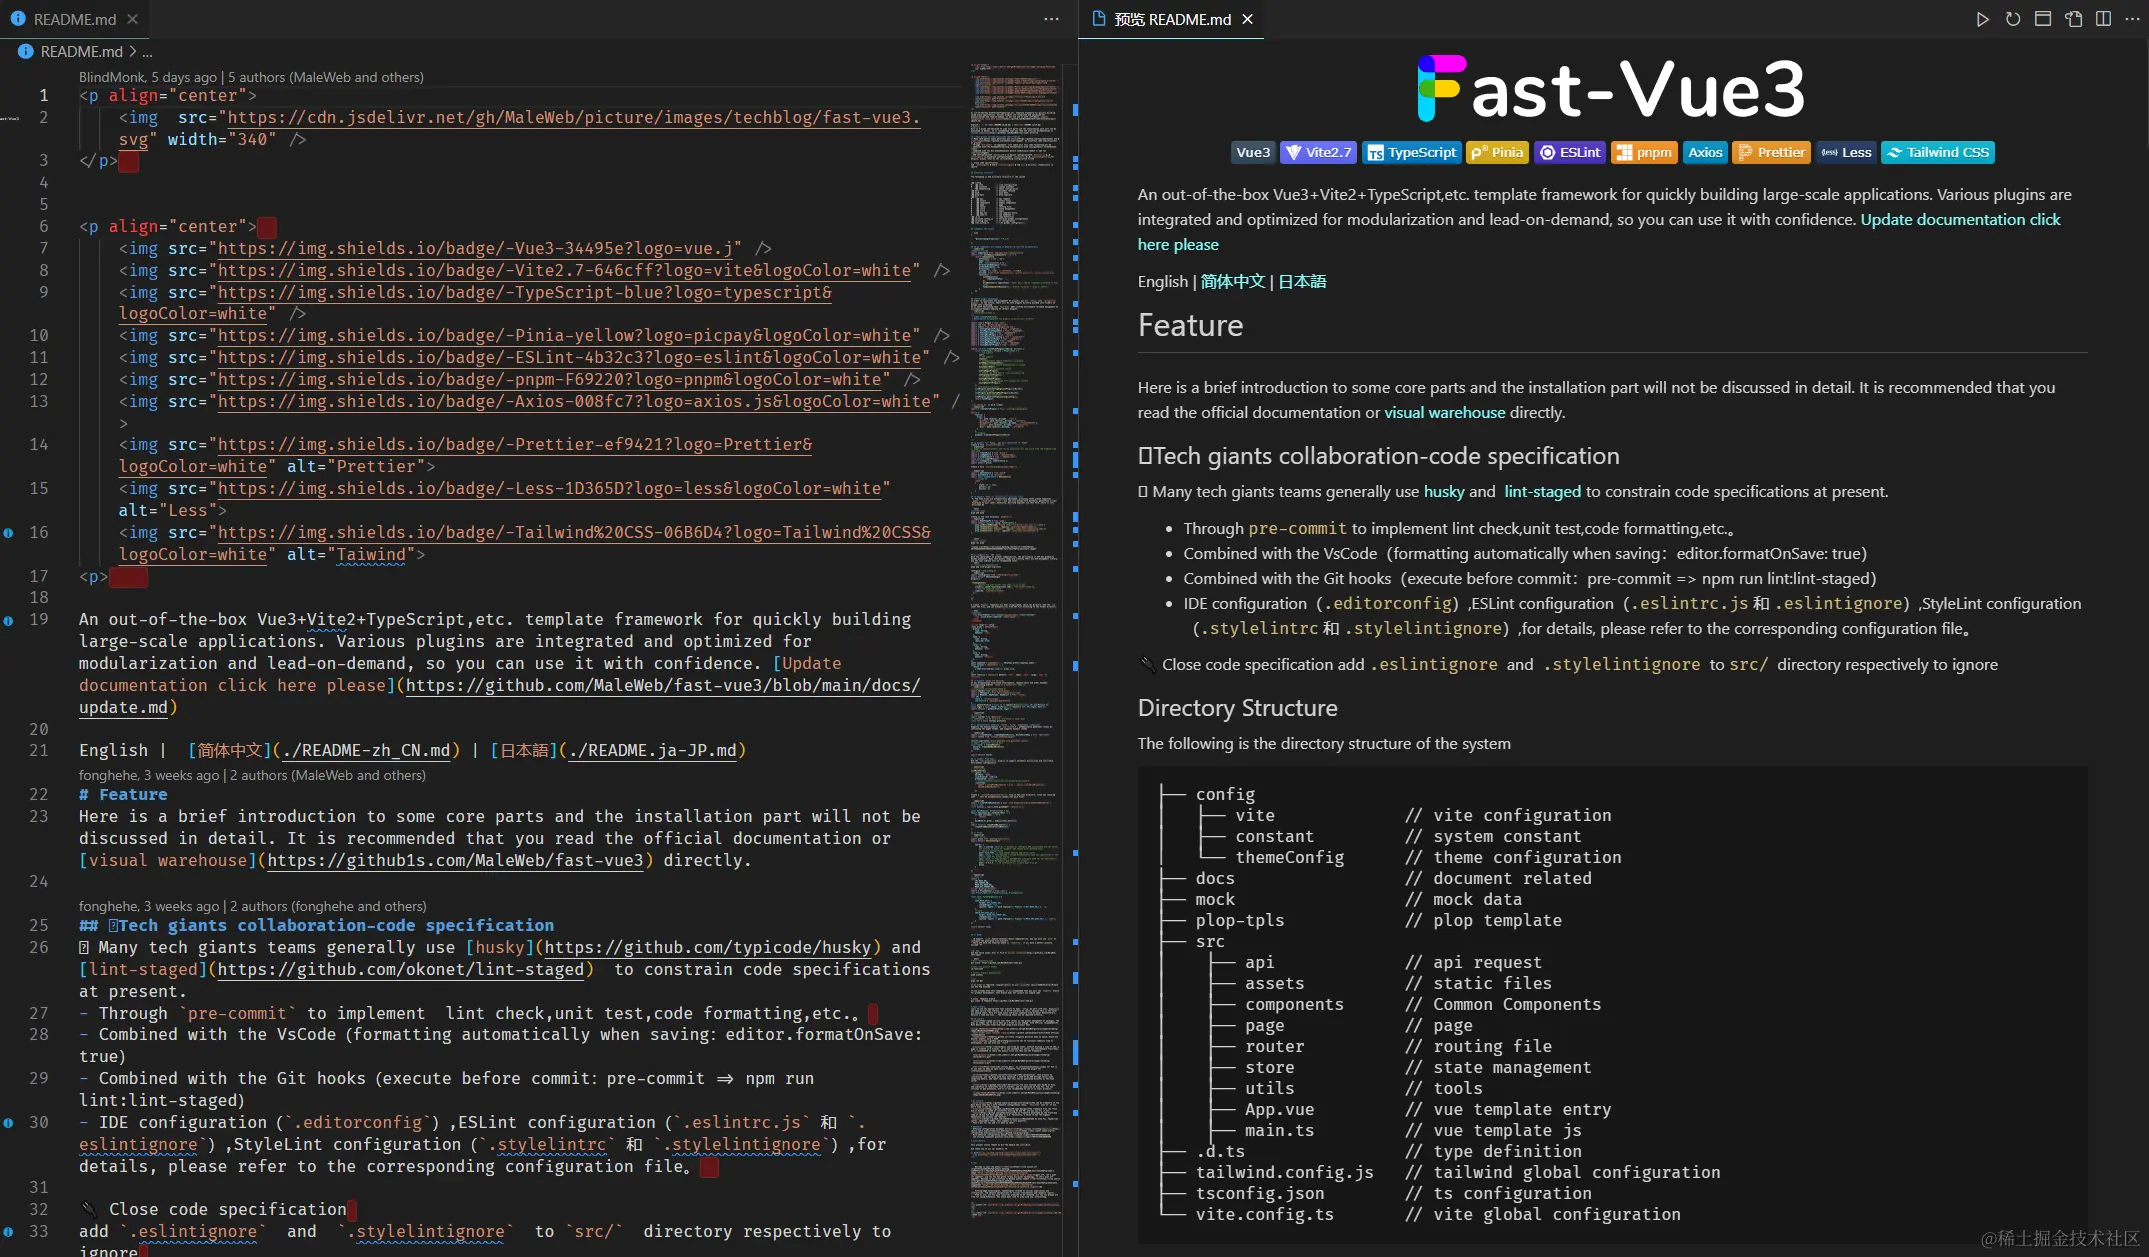Viewport: 2149px width, 1257px height.
Task: Click the line 16 gutter blue dot
Action: (9, 533)
